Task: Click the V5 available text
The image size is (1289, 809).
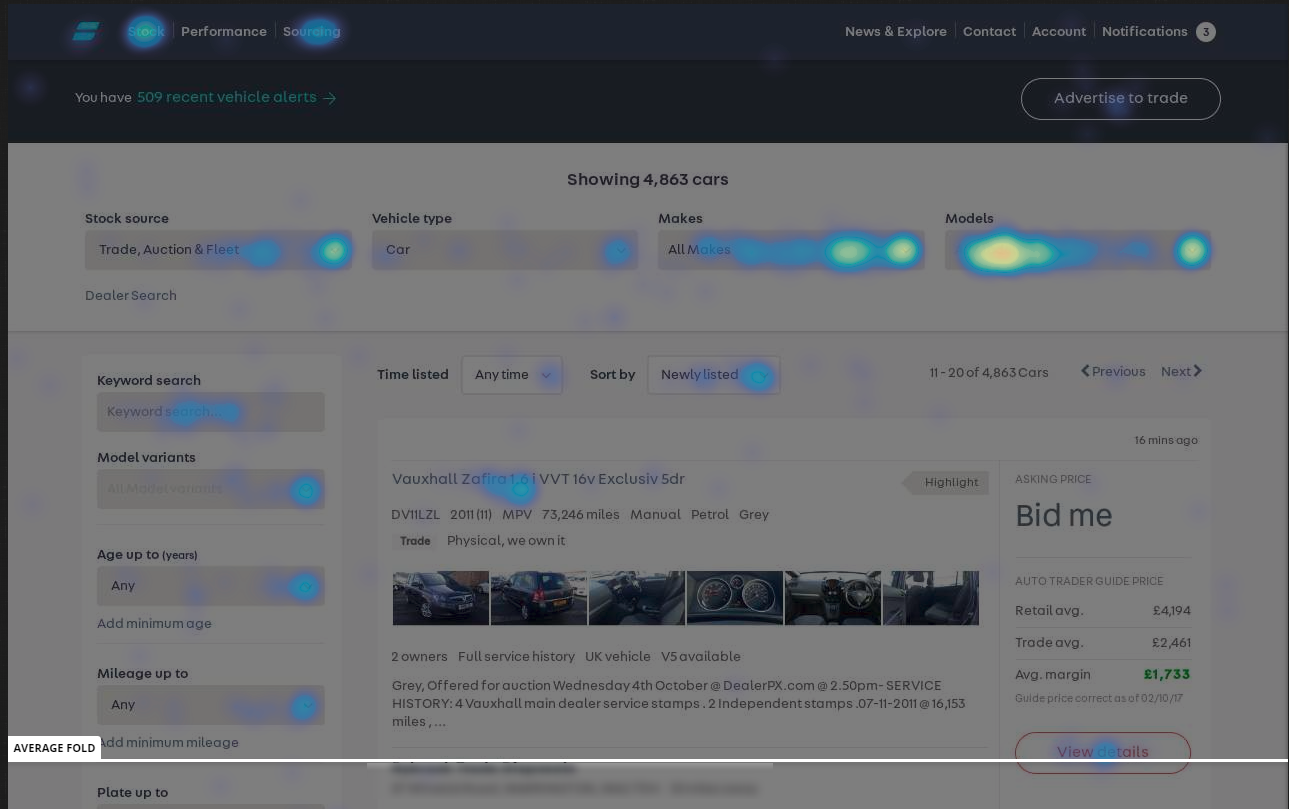Action: point(700,656)
